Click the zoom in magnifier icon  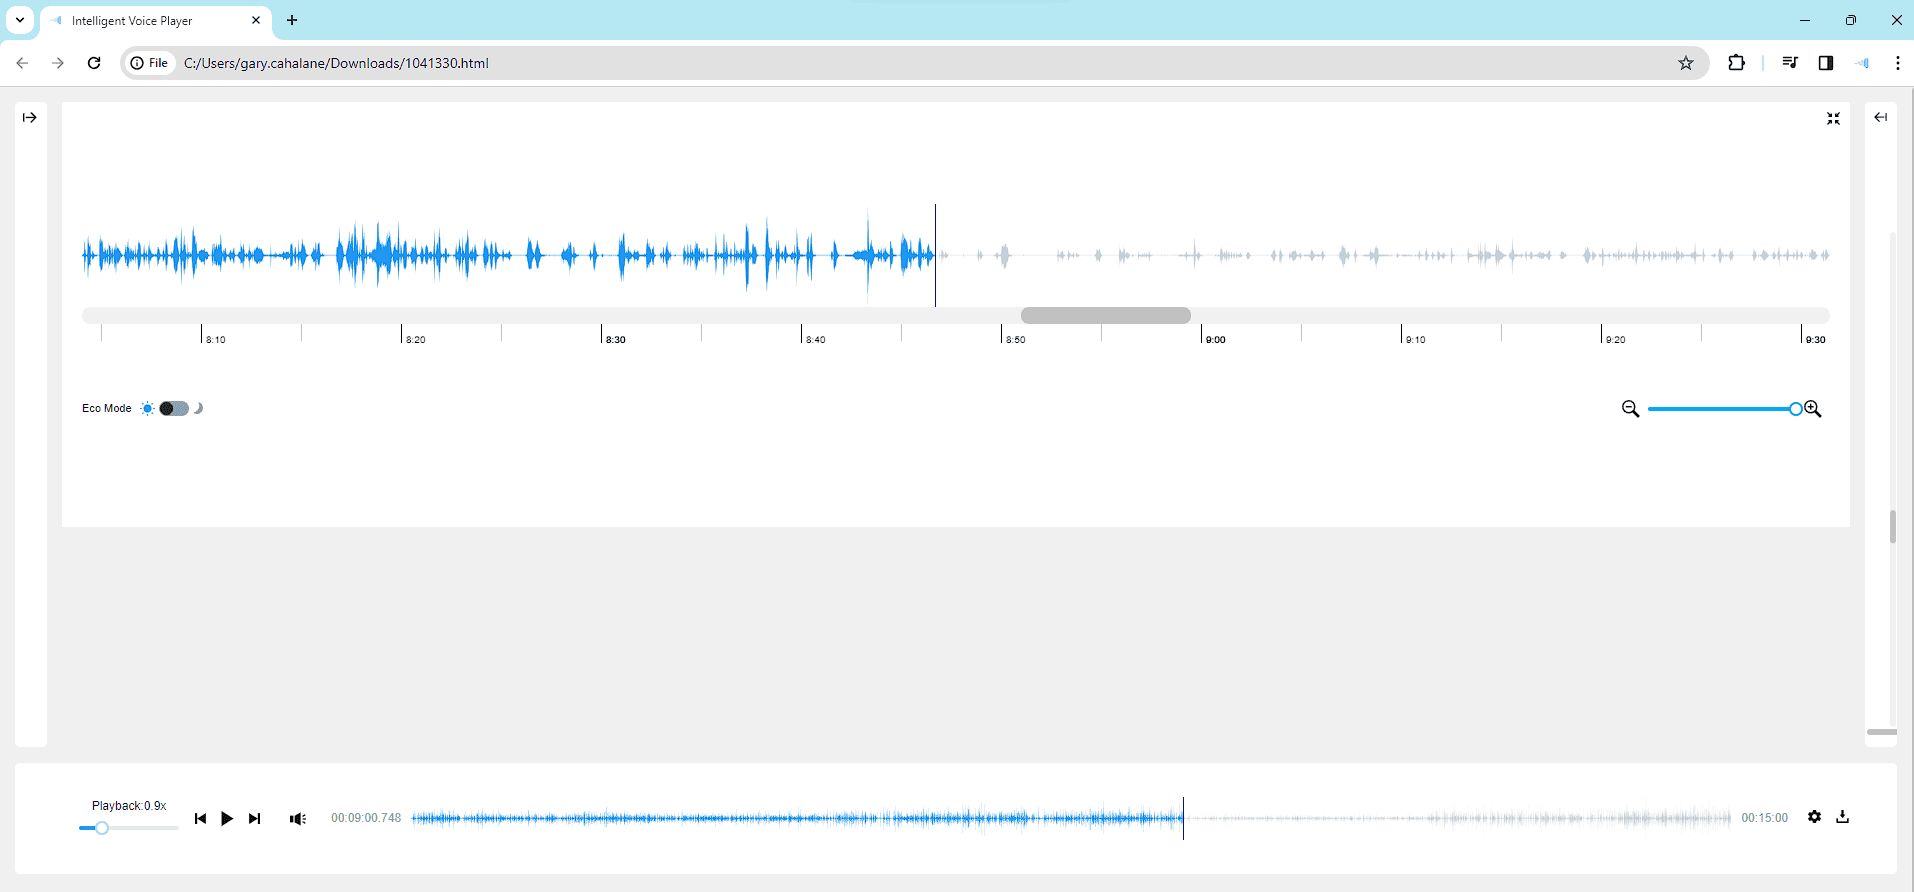coord(1813,409)
